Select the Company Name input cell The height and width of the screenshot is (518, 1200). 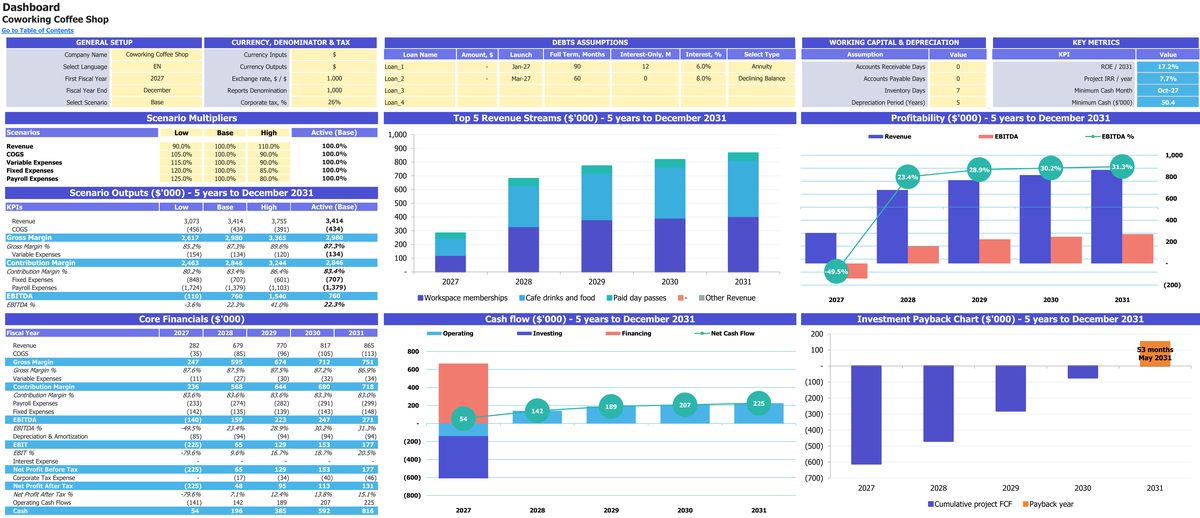tap(155, 54)
